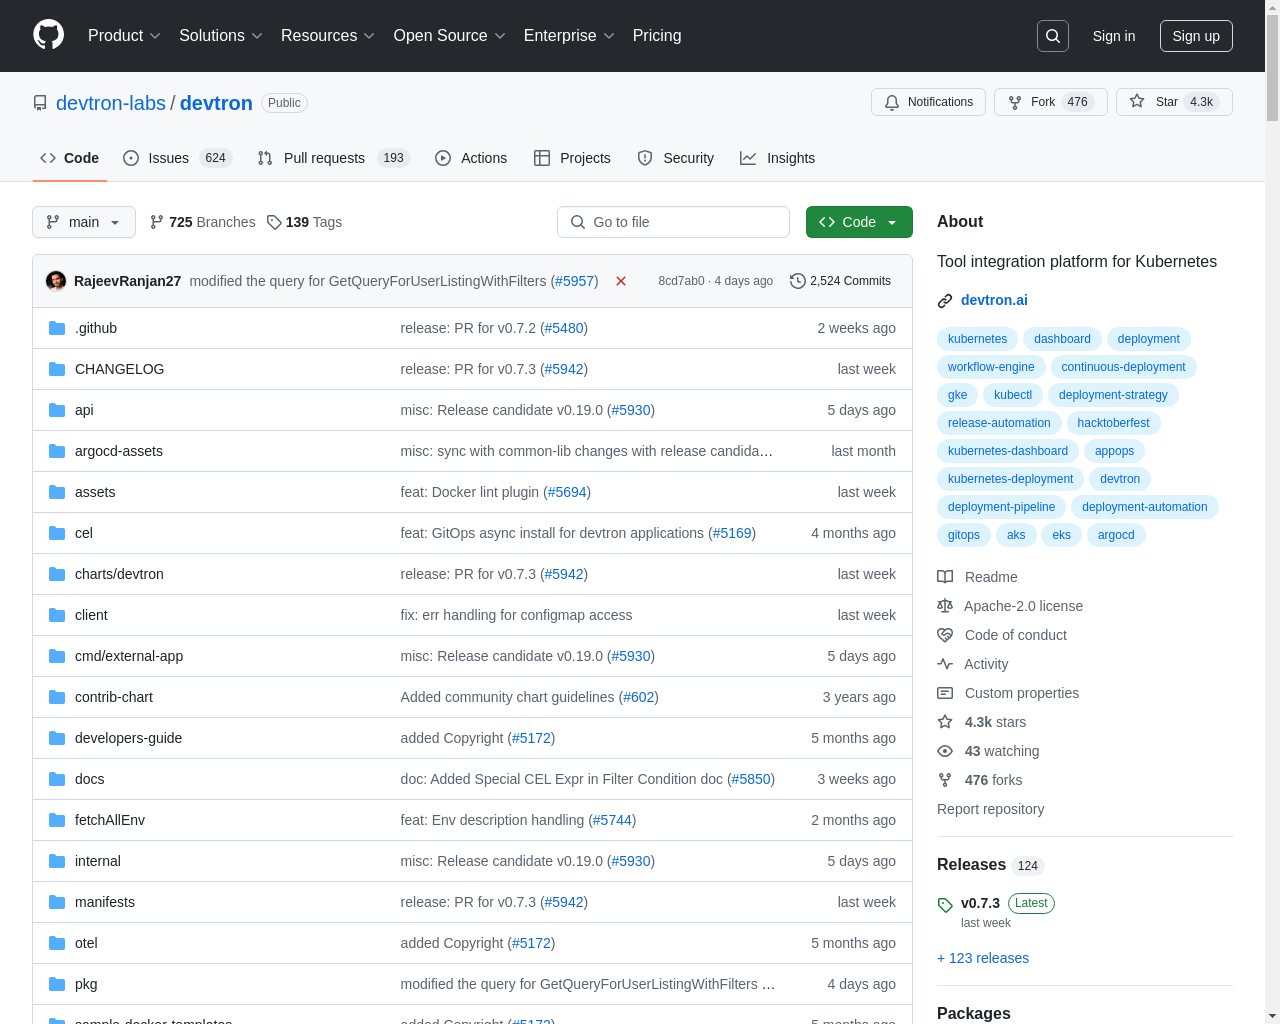Screen dimensions: 1280x1024
Task: Click the release tag icon near v0.7.3
Action: [945, 905]
